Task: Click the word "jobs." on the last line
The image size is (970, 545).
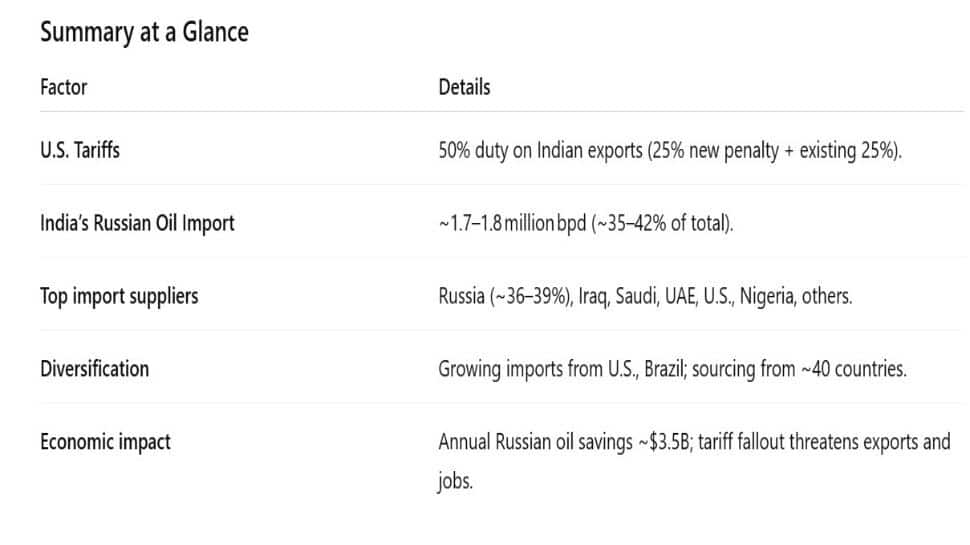Action: 455,481
